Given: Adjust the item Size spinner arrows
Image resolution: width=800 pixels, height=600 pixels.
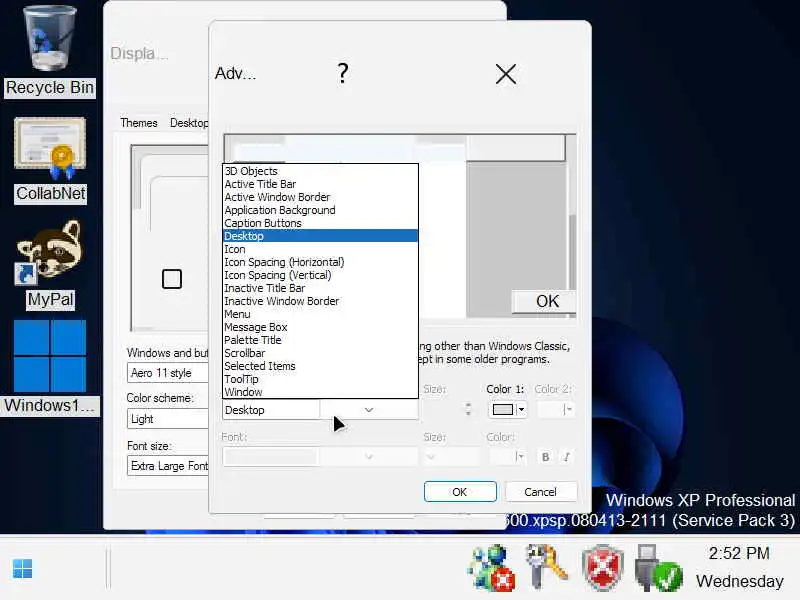Looking at the screenshot, I should pos(468,409).
